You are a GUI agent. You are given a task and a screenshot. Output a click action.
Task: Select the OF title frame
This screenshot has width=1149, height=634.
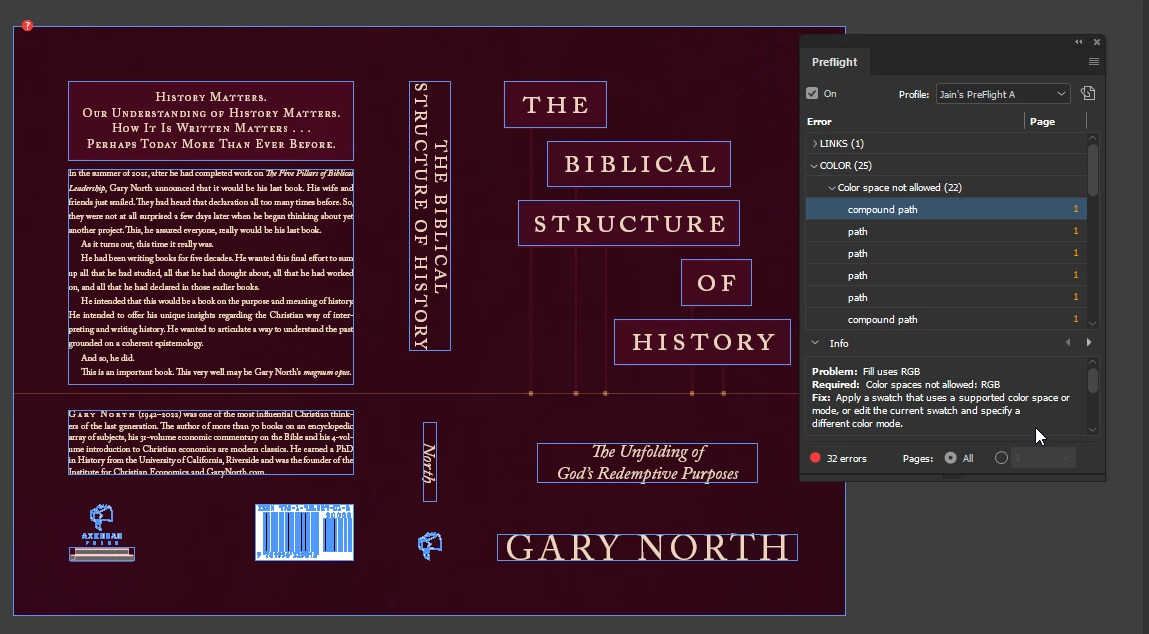coord(716,282)
